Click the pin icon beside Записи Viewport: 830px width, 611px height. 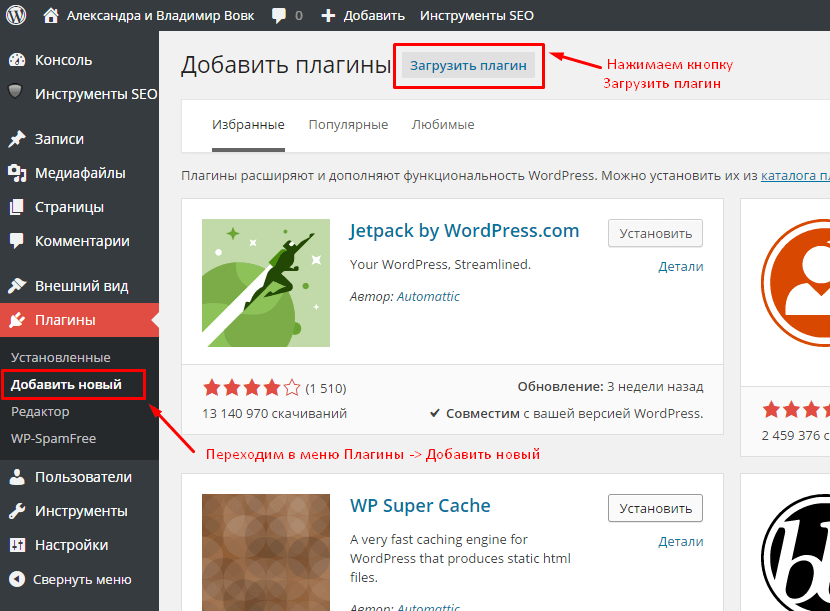(x=17, y=139)
